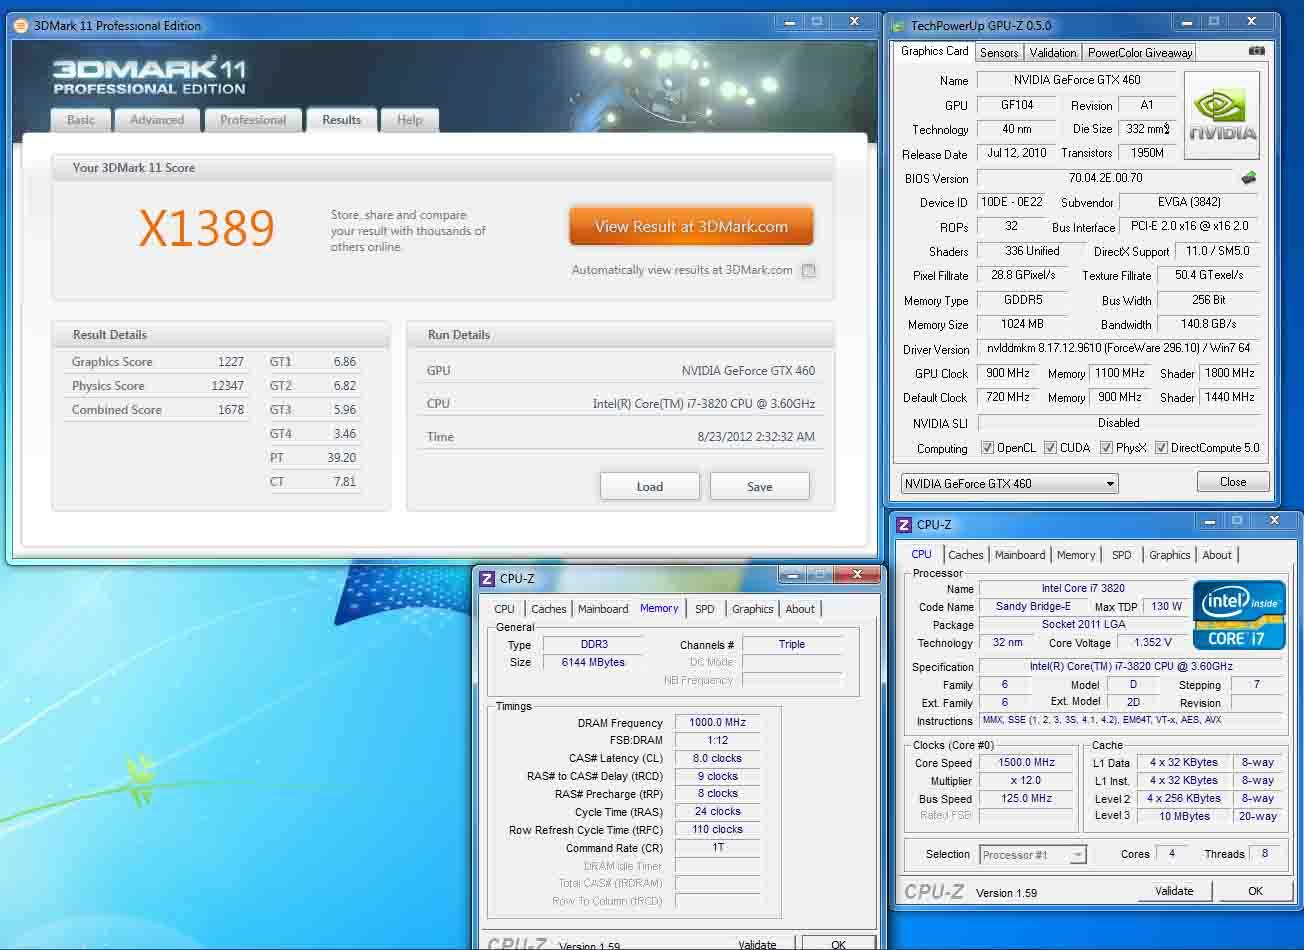Click the GT4 3.46 result row

(313, 434)
